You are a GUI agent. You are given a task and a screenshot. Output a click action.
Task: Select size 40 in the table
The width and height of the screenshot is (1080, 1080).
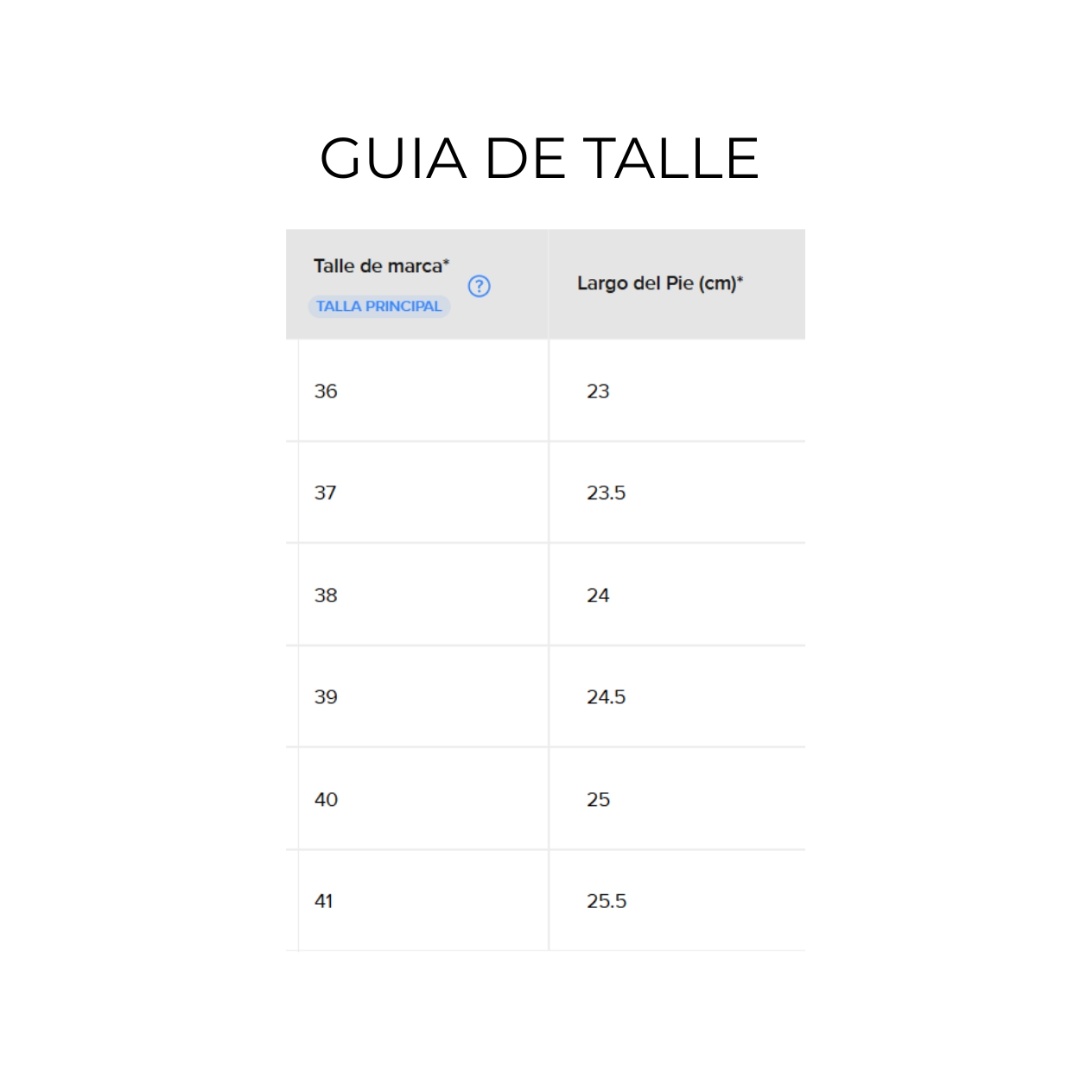click(x=326, y=799)
